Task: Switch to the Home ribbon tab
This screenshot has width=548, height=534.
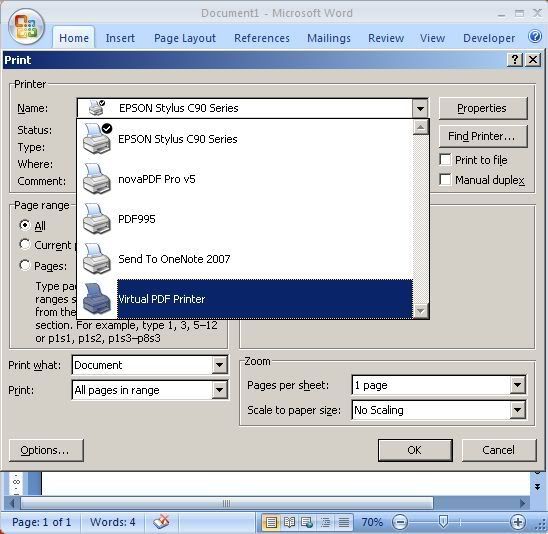Action: click(74, 38)
